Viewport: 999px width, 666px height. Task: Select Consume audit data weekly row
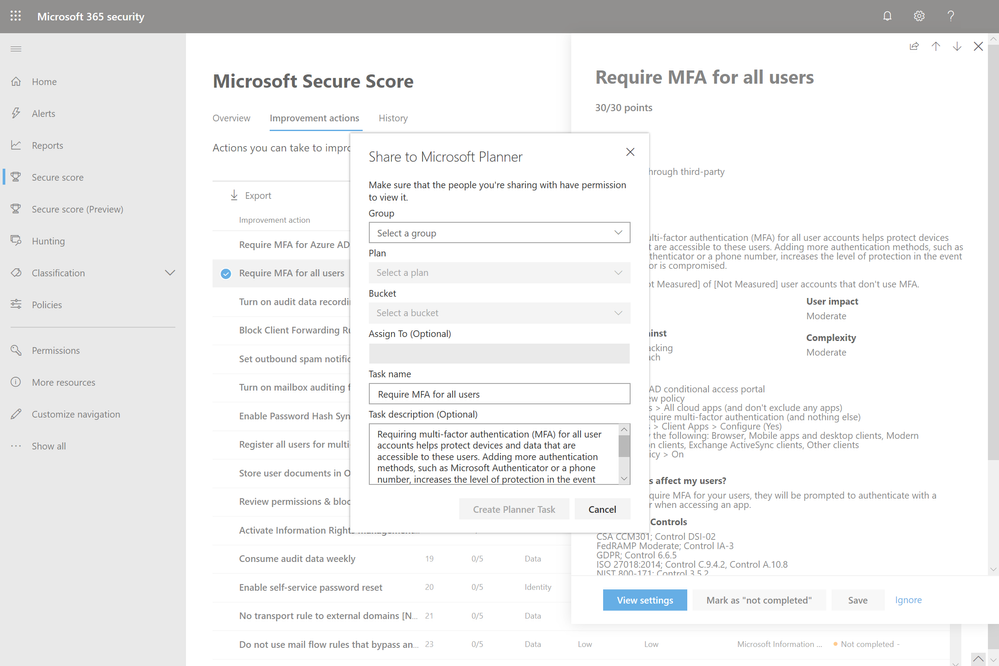pos(391,558)
